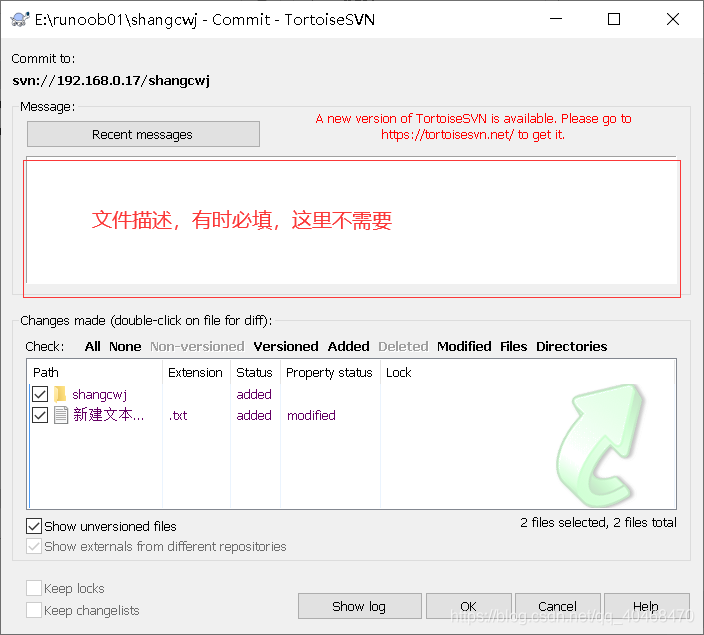Close the Commit window
Image resolution: width=704 pixels, height=635 pixels.
click(x=673, y=19)
